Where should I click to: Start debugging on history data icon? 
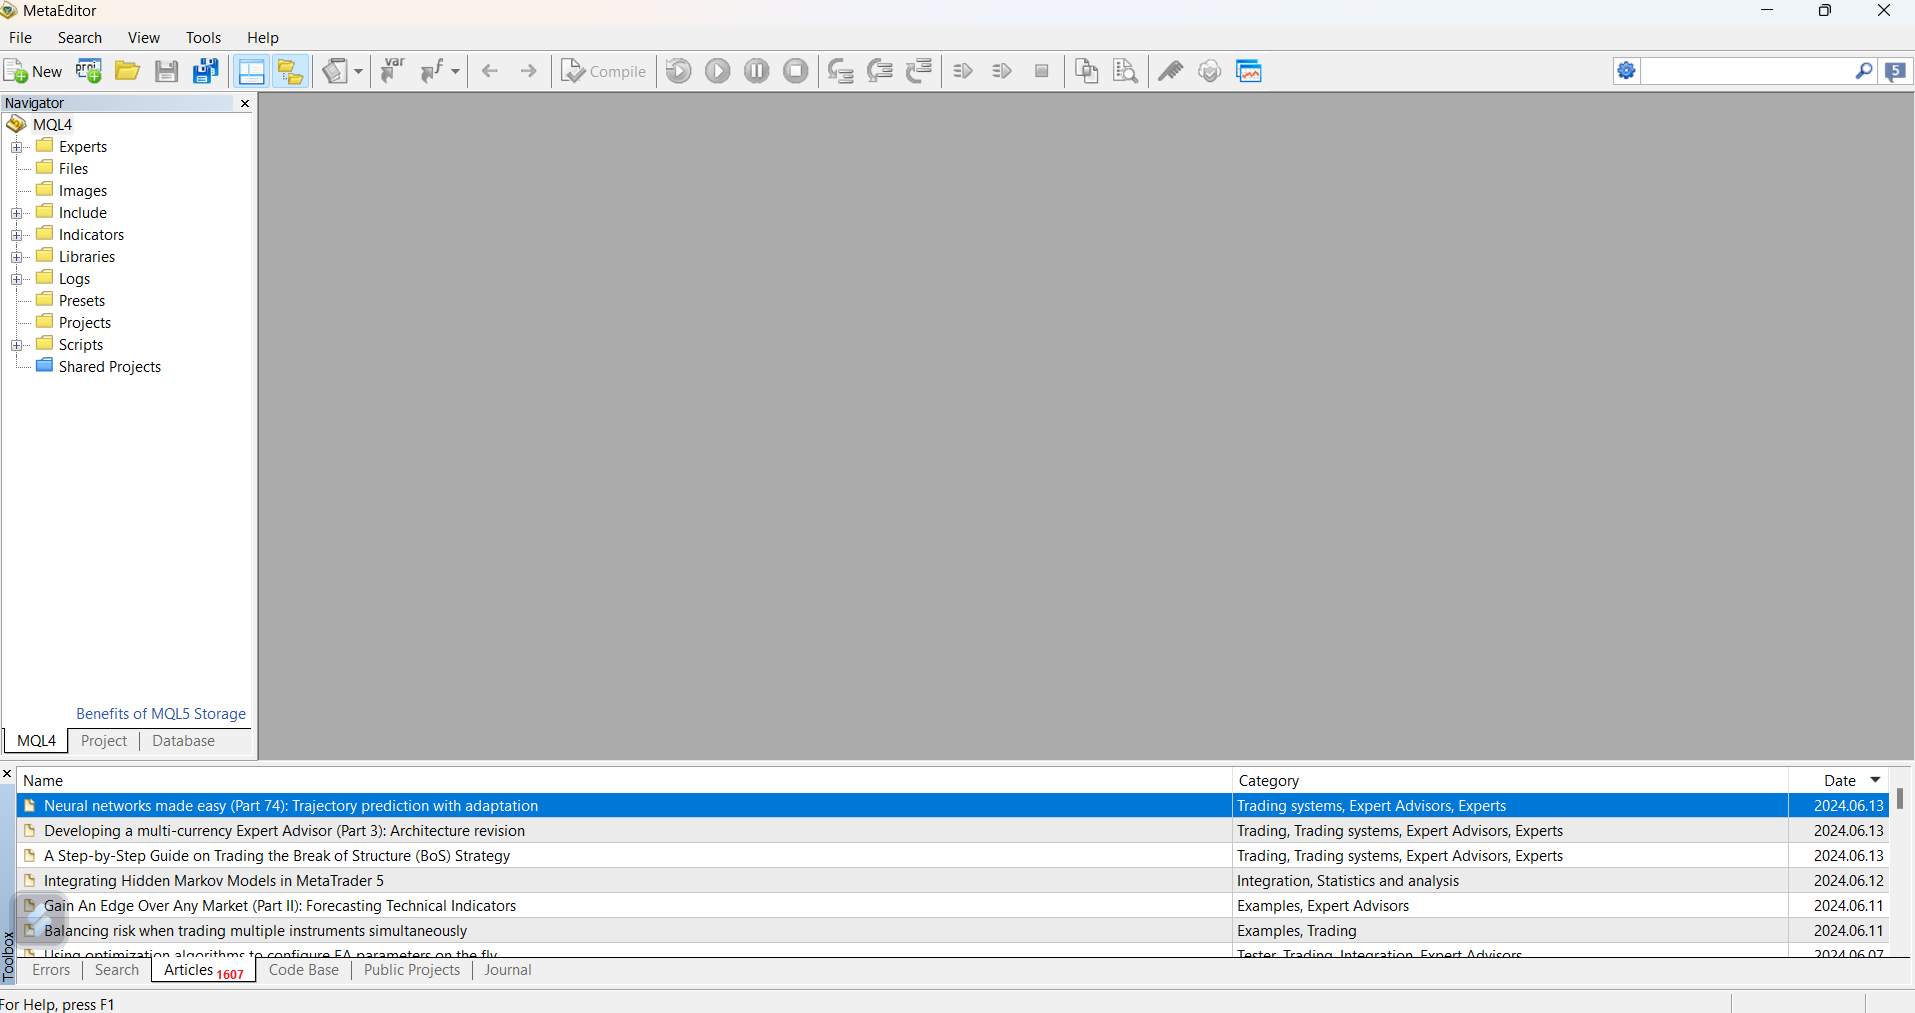(x=679, y=71)
